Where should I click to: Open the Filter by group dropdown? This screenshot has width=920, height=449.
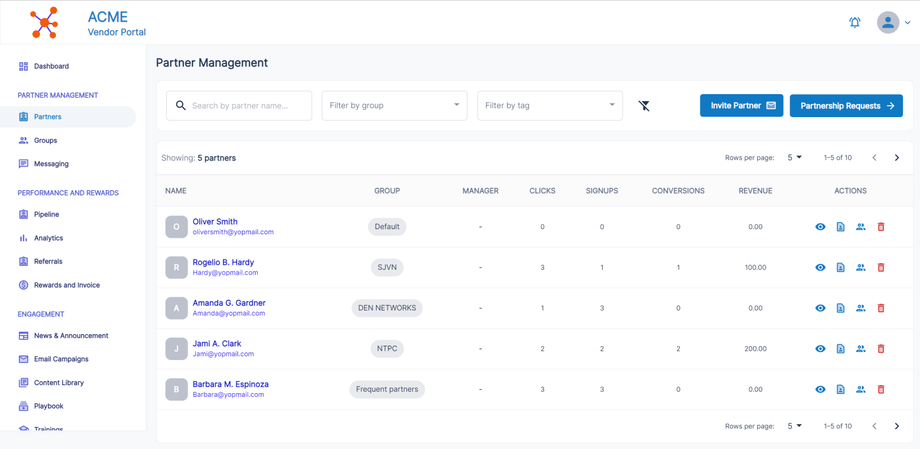coord(394,105)
